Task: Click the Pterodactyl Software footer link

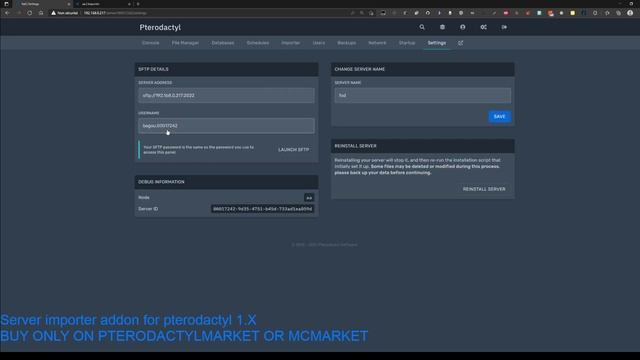Action: pos(338,245)
